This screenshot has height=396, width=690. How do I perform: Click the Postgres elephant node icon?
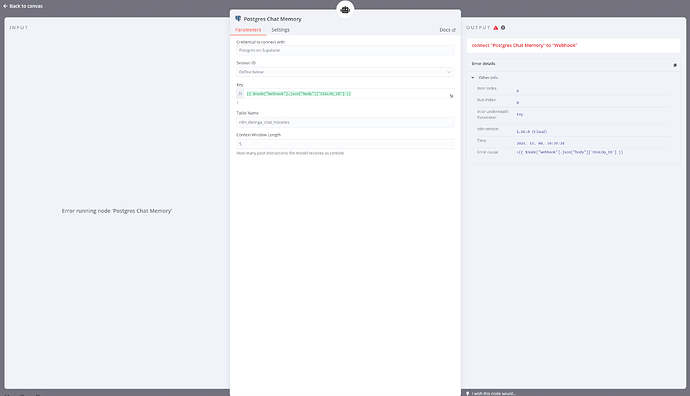[238, 19]
